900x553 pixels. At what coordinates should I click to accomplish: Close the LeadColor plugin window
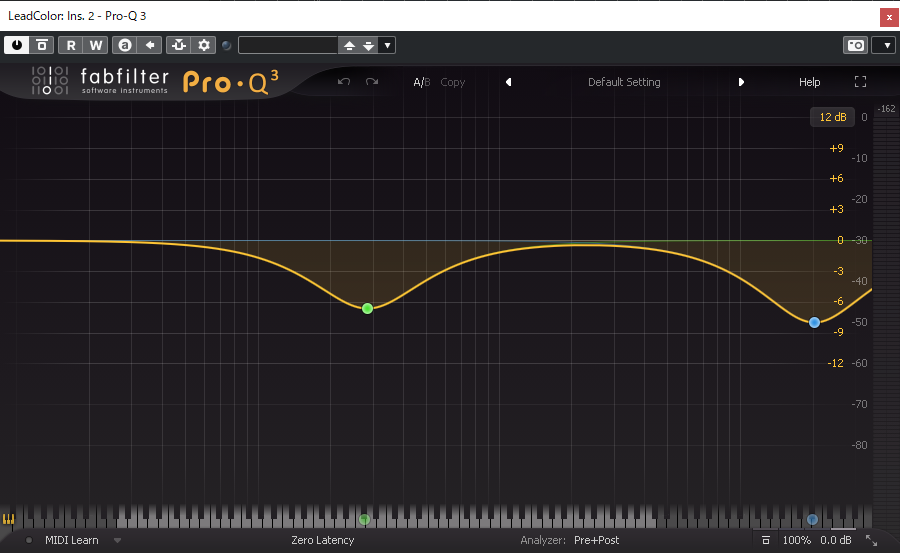coord(889,17)
